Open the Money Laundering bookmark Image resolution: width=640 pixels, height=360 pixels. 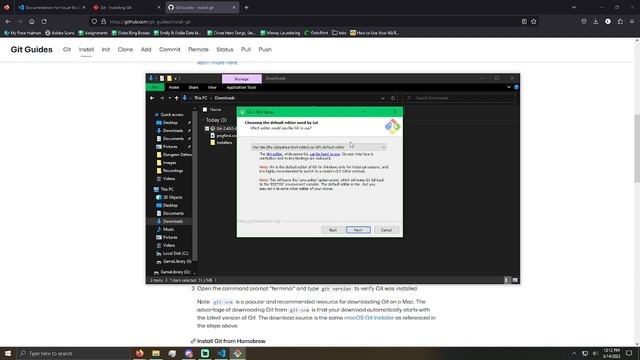click(x=280, y=33)
